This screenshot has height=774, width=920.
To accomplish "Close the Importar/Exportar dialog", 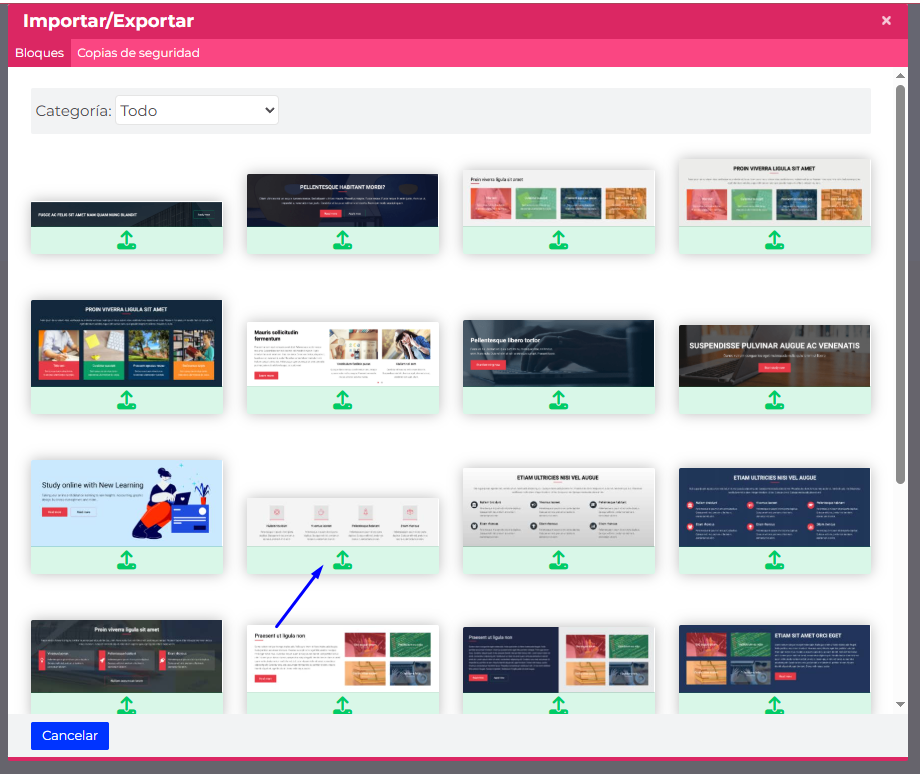I will [x=886, y=21].
